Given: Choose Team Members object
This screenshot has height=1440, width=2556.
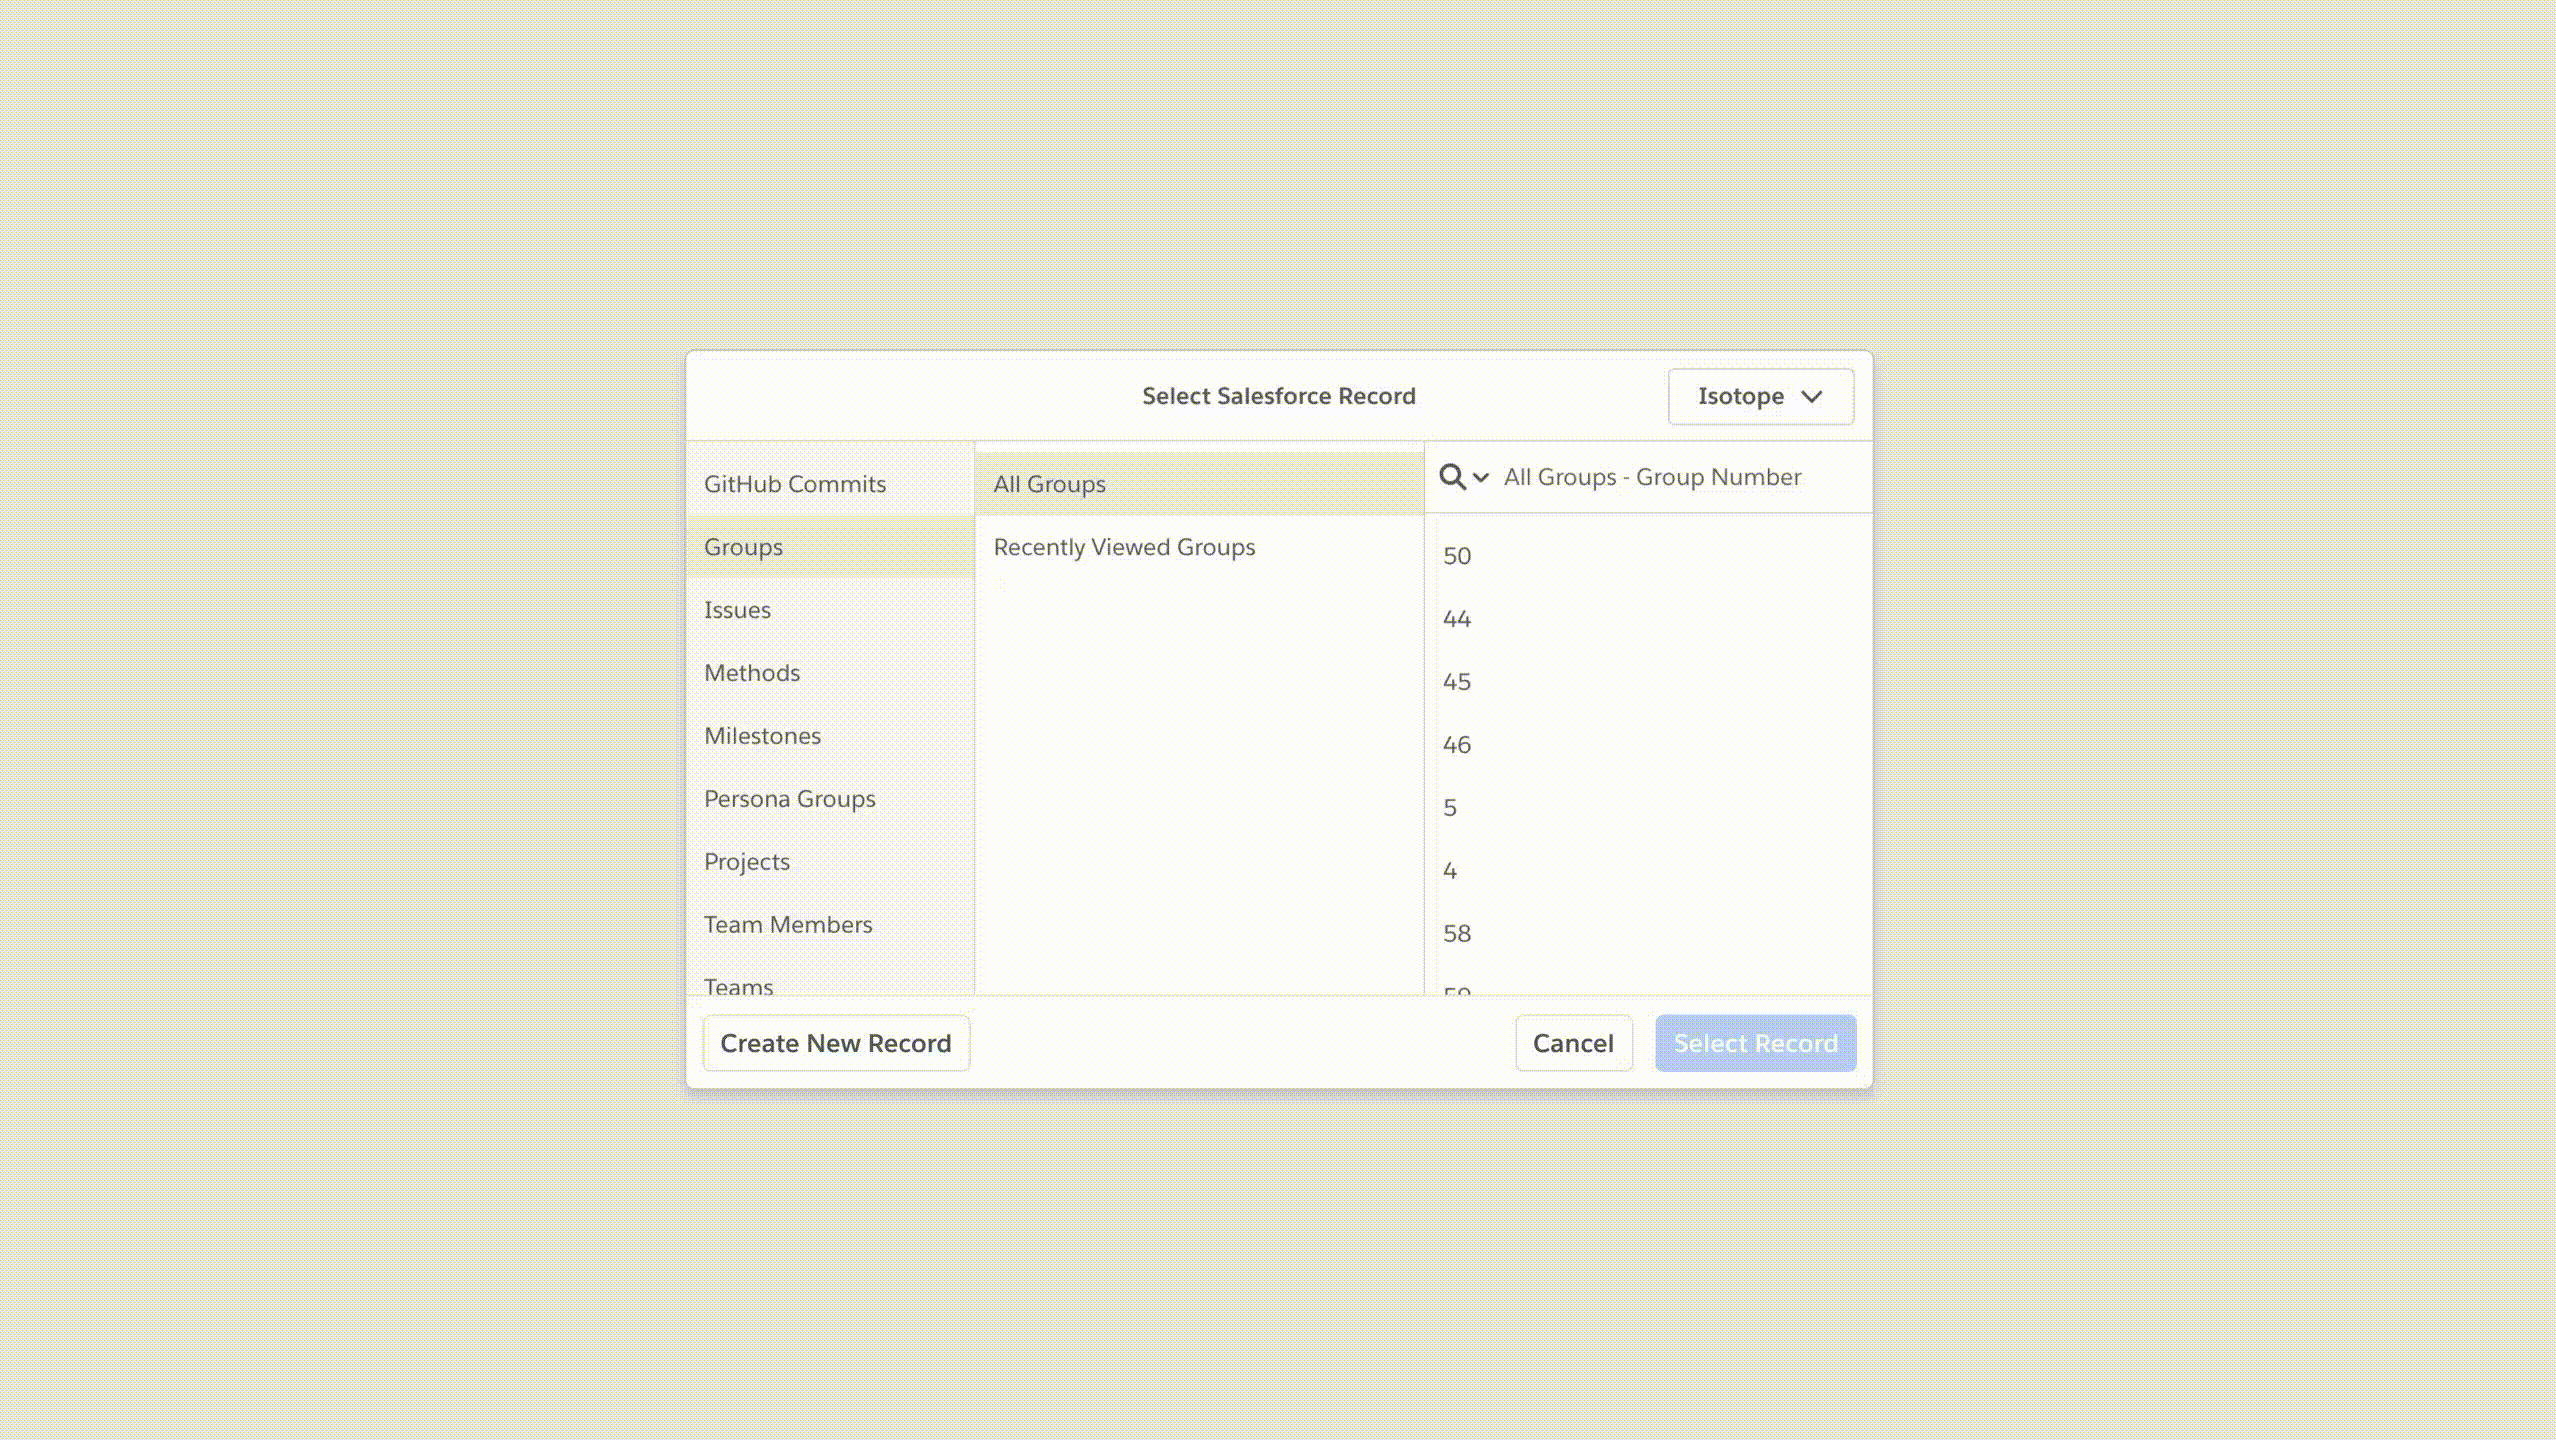Looking at the screenshot, I should coord(788,925).
